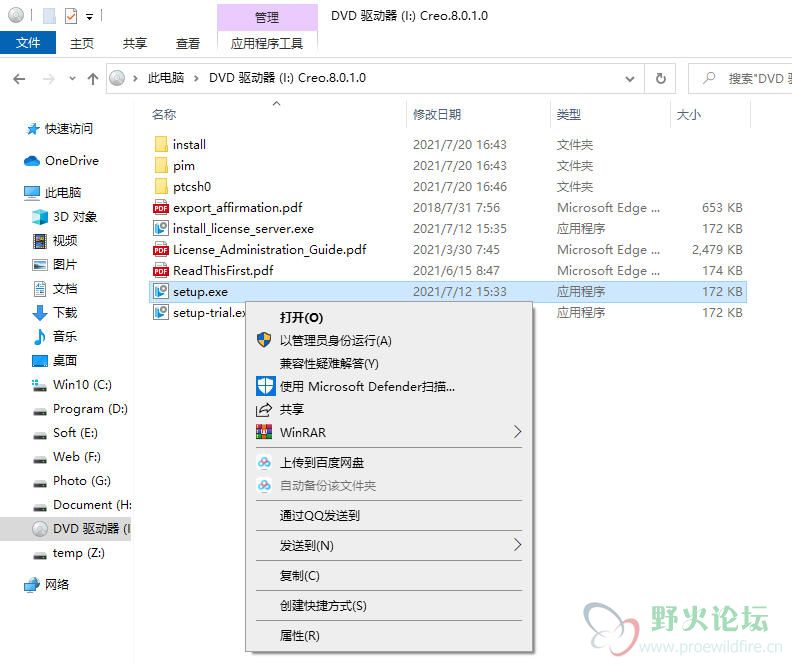Screen dimensions: 792x665
Task: Click the export_affirmation.pdf PDF icon
Action: coord(161,208)
